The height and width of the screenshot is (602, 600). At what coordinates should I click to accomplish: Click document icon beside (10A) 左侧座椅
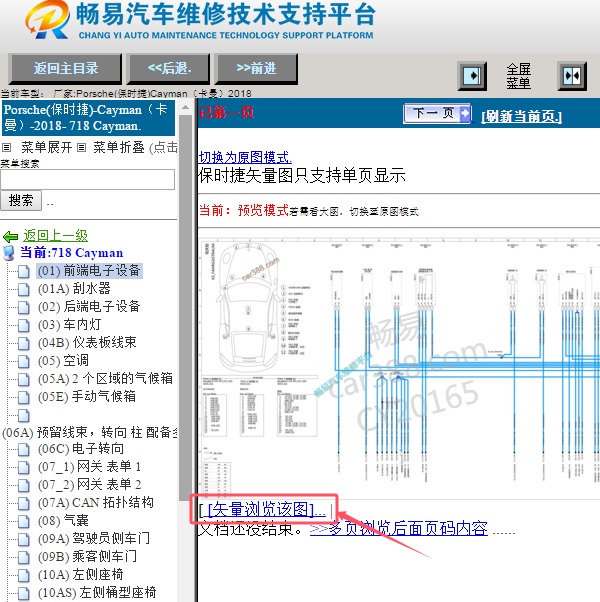click(23, 575)
